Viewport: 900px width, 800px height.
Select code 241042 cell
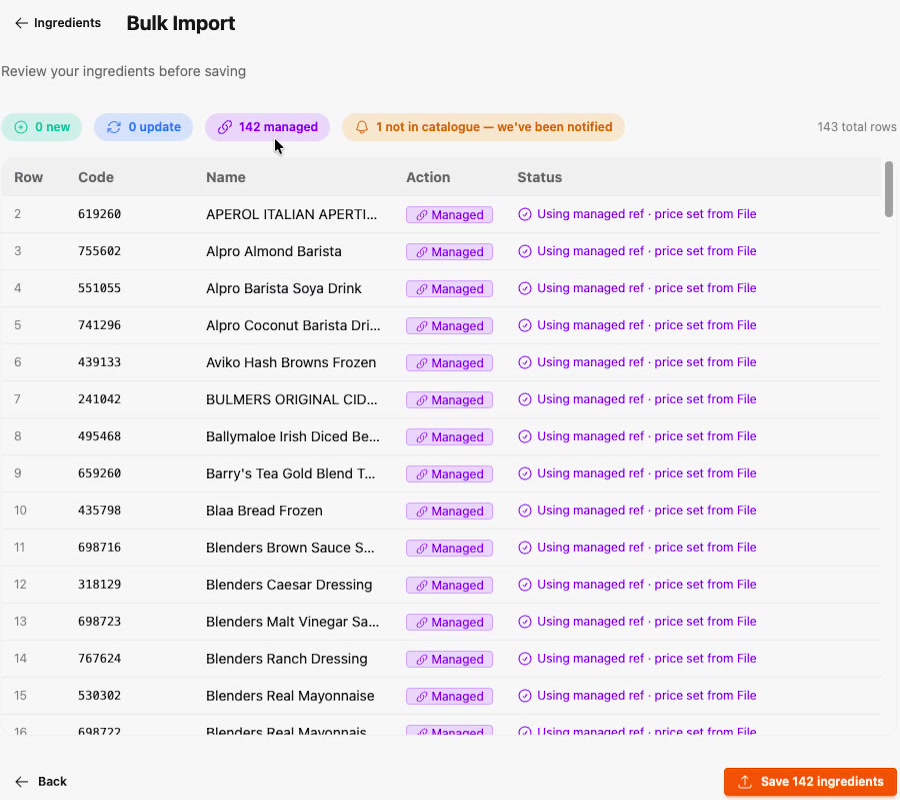99,399
